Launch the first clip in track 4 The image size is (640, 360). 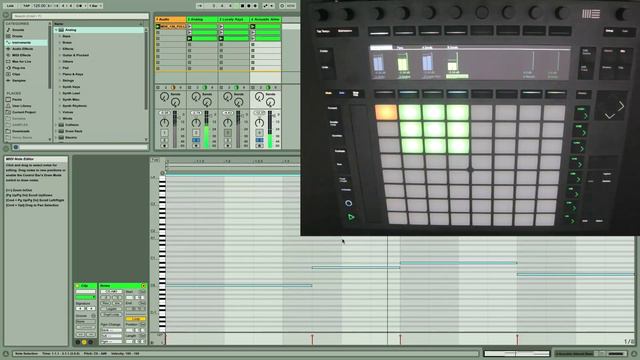pos(253,27)
